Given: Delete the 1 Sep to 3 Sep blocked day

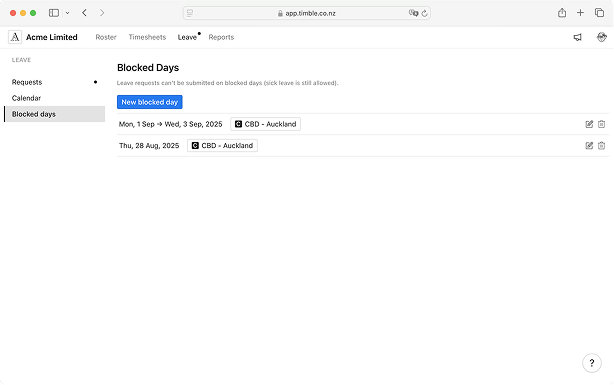Looking at the screenshot, I should (x=601, y=124).
